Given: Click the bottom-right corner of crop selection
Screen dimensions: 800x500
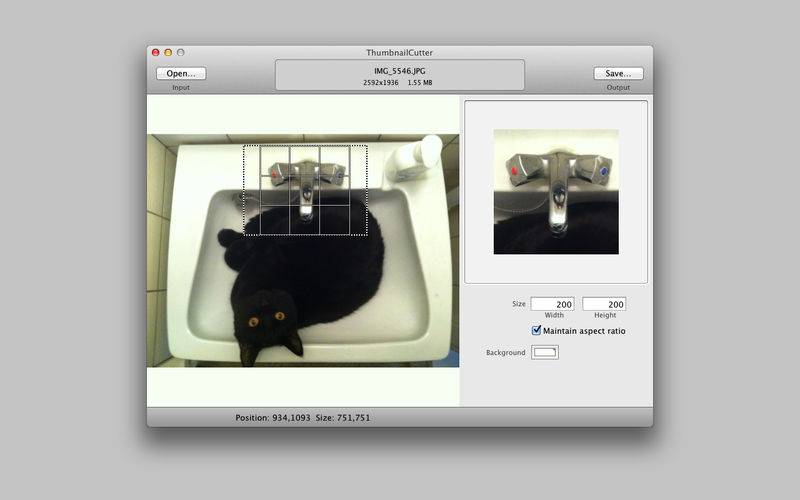Looking at the screenshot, I should tap(367, 235).
